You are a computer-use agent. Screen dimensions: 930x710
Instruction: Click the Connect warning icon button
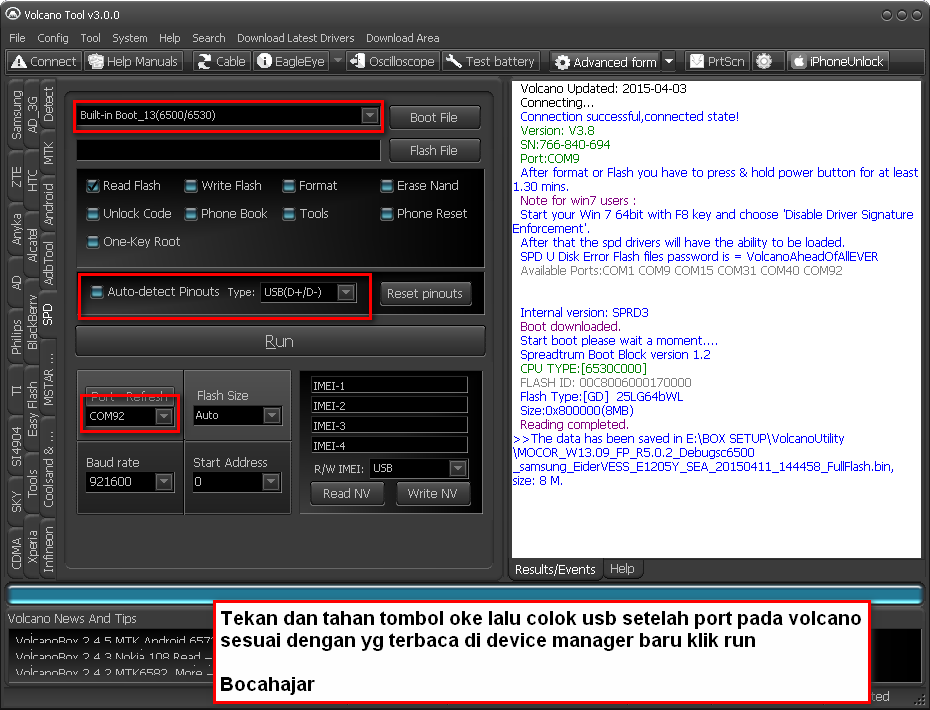point(44,61)
